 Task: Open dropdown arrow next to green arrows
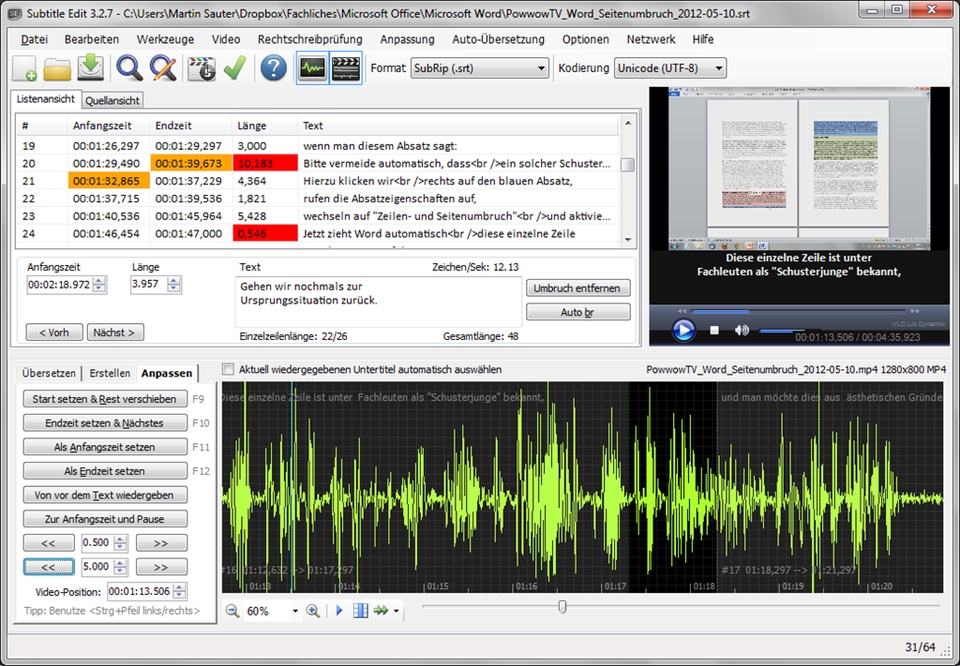pos(396,611)
